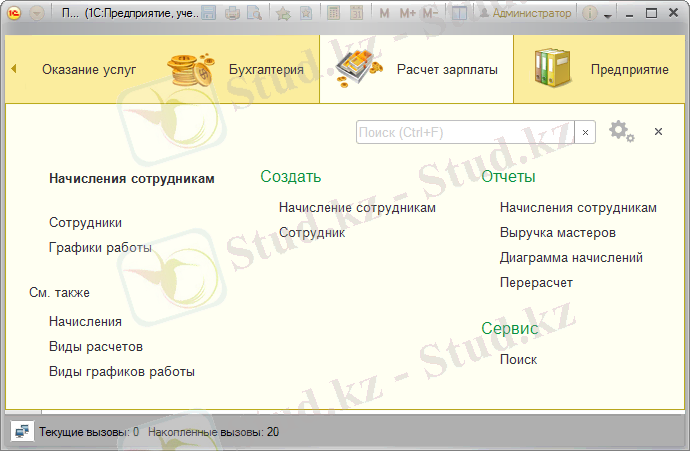This screenshot has height=451, width=690.
Task: Add to favorites with the star icon
Action: click(282, 14)
